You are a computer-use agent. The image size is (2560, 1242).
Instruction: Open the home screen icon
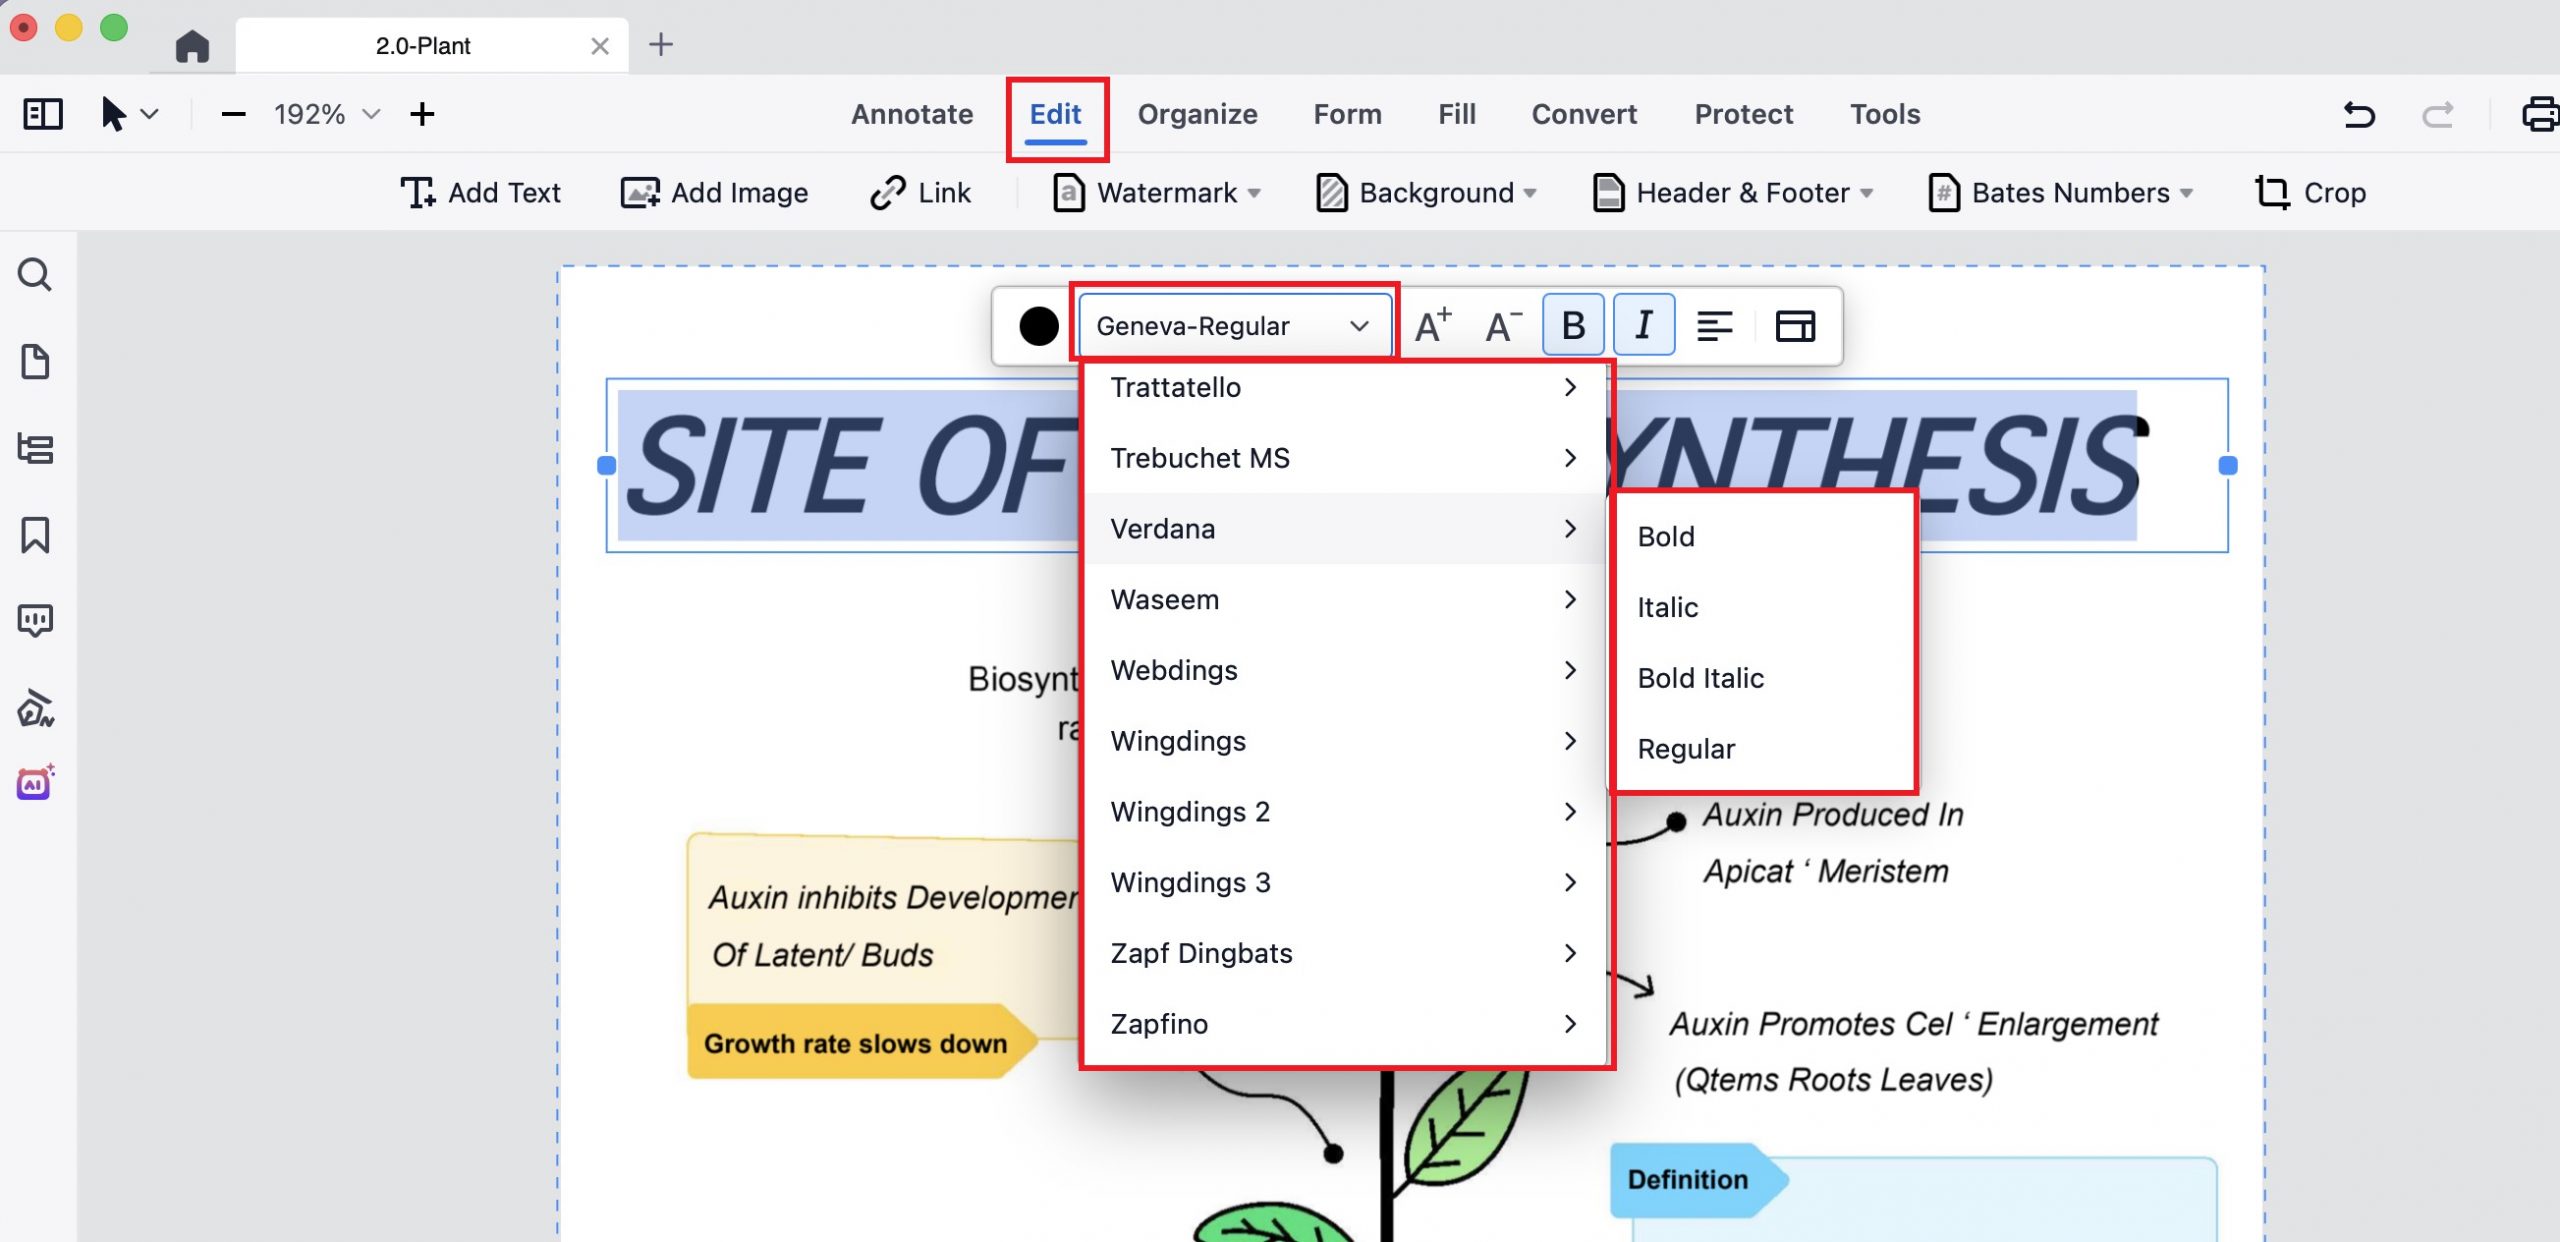(x=192, y=46)
